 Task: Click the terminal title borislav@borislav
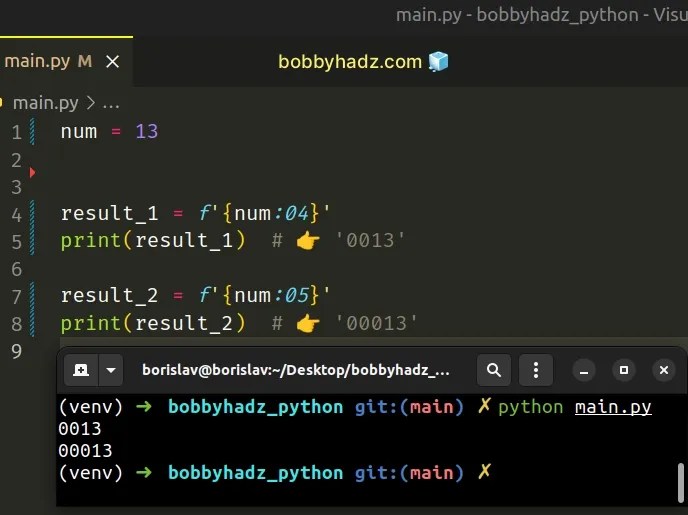(x=296, y=370)
